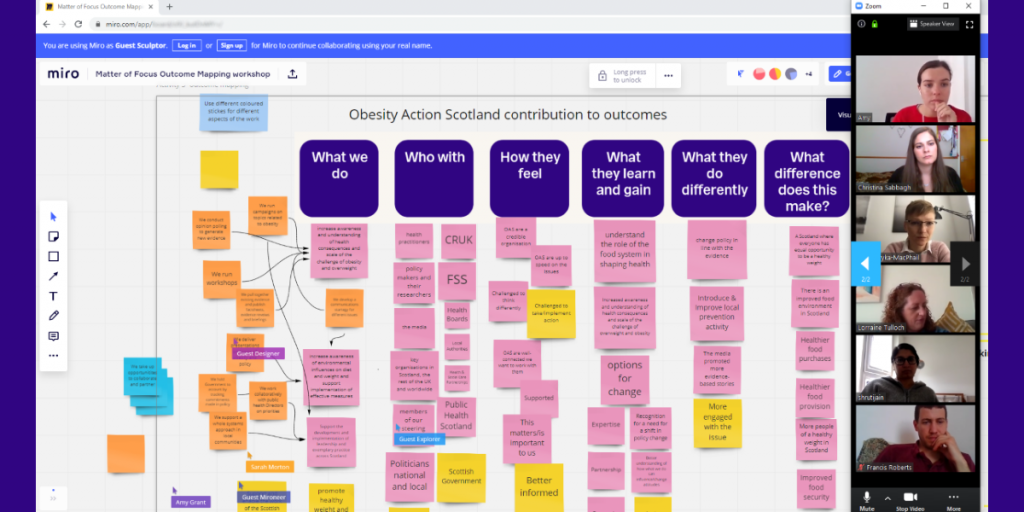
Task: Select the Pen drawing tool
Action: tap(54, 316)
